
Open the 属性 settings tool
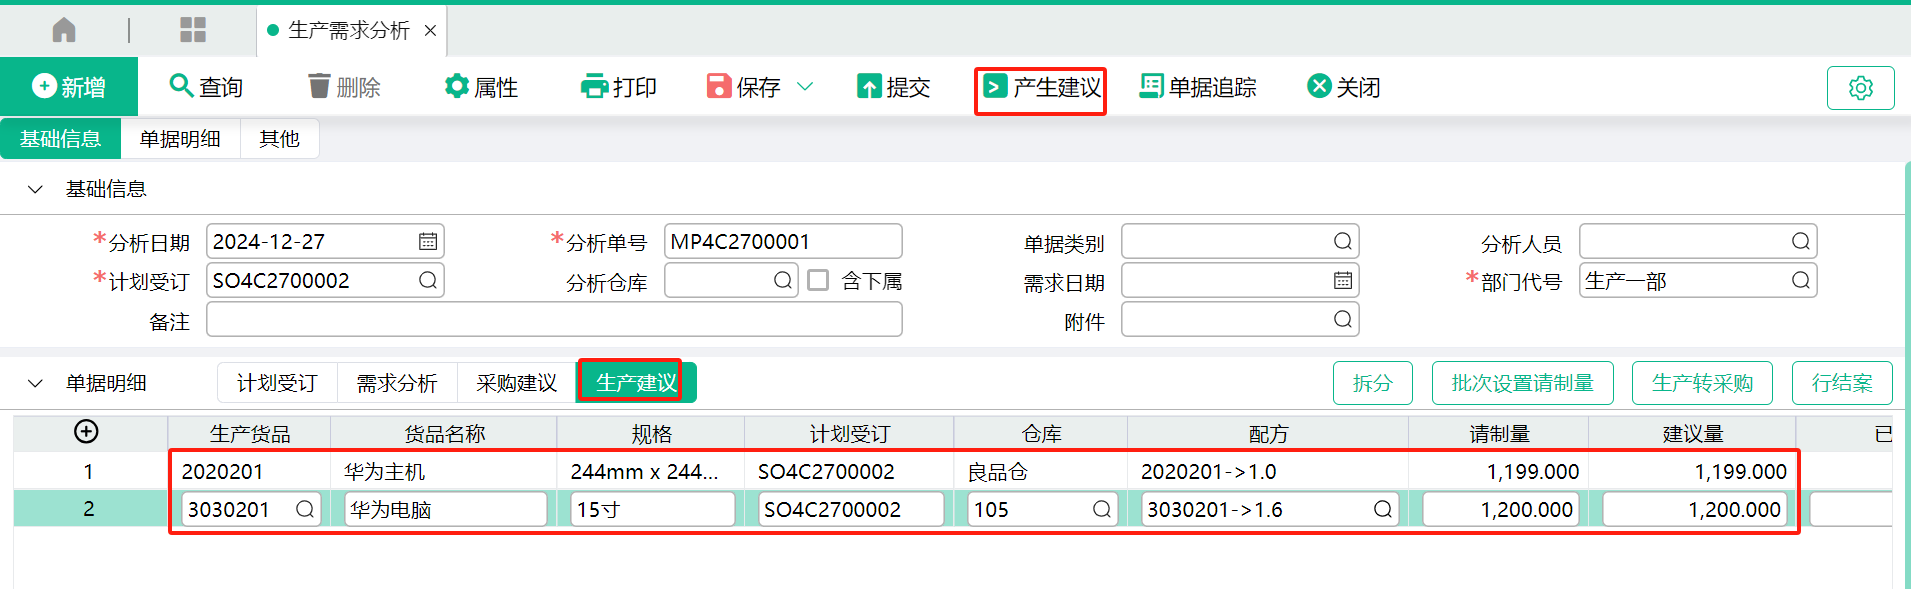[481, 87]
